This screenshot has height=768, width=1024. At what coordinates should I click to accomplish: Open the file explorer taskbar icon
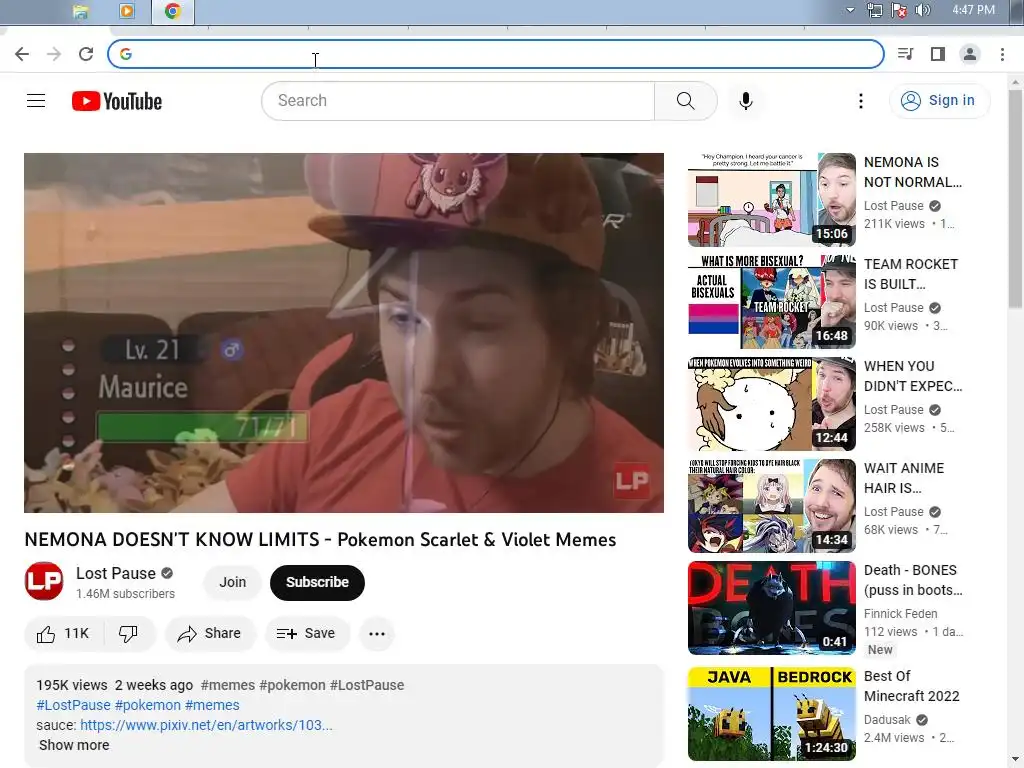point(80,12)
